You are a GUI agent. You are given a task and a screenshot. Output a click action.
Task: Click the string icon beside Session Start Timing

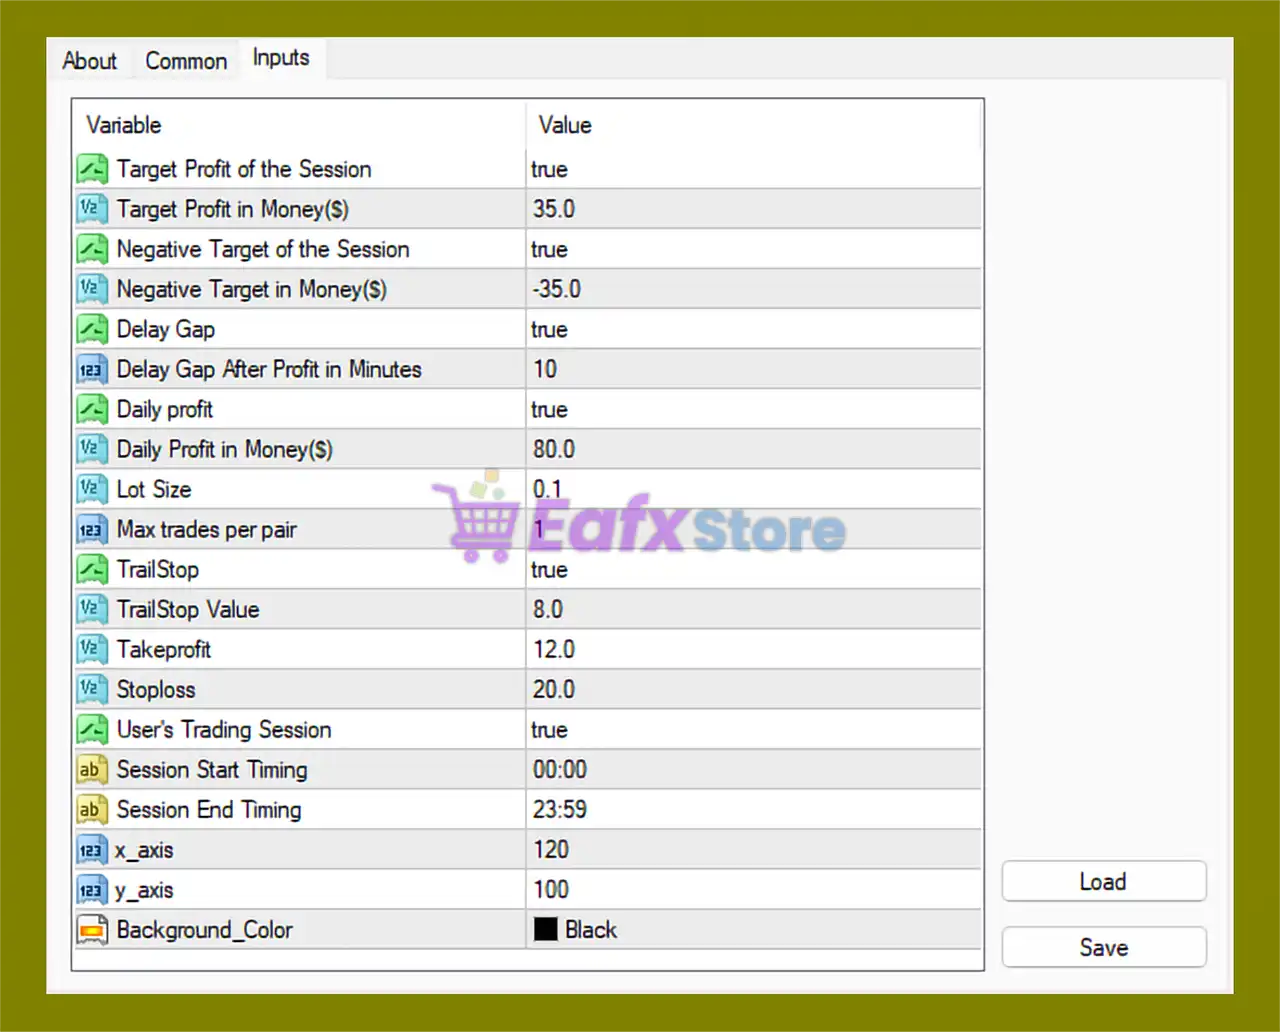tap(92, 769)
